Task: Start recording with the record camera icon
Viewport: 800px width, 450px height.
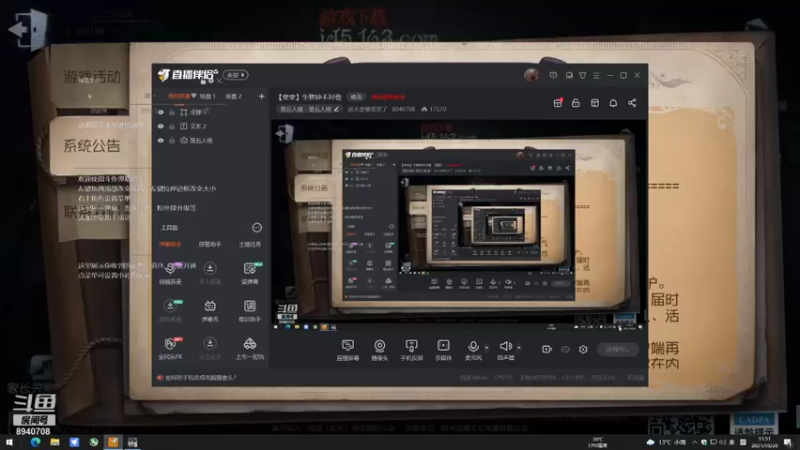Action: (x=547, y=349)
